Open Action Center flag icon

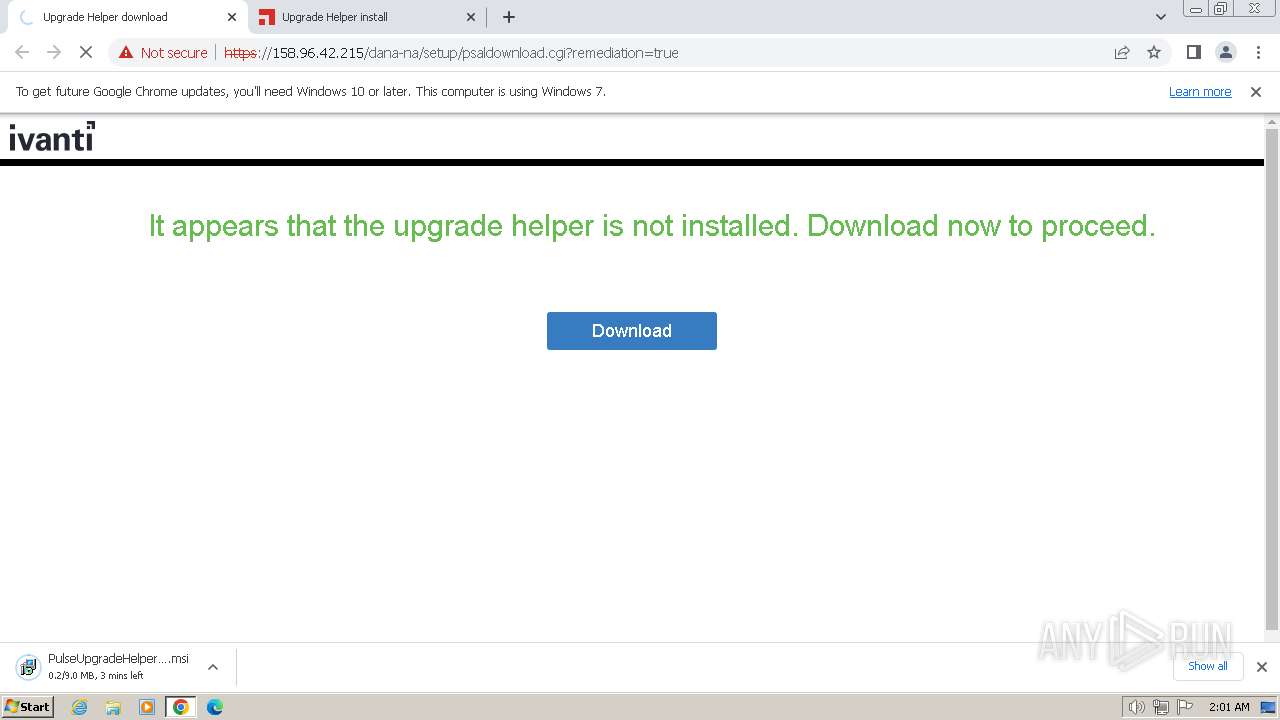[x=1184, y=707]
